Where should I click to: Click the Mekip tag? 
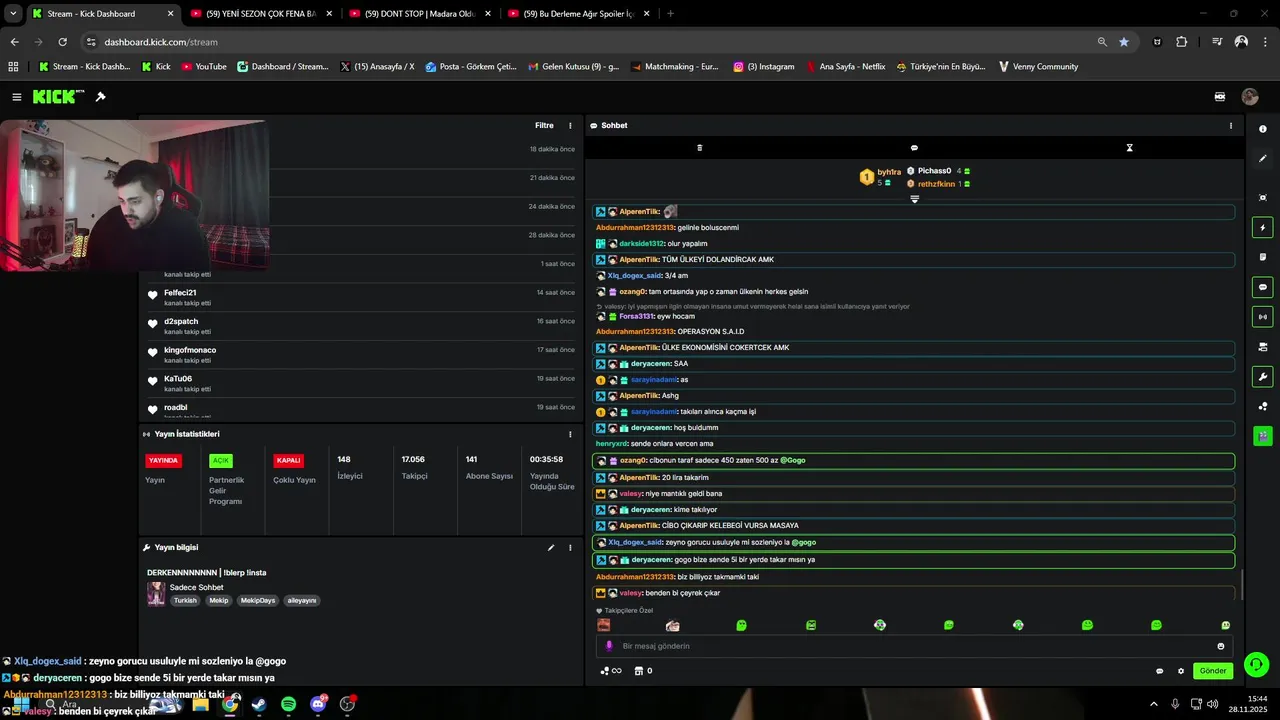[219, 601]
